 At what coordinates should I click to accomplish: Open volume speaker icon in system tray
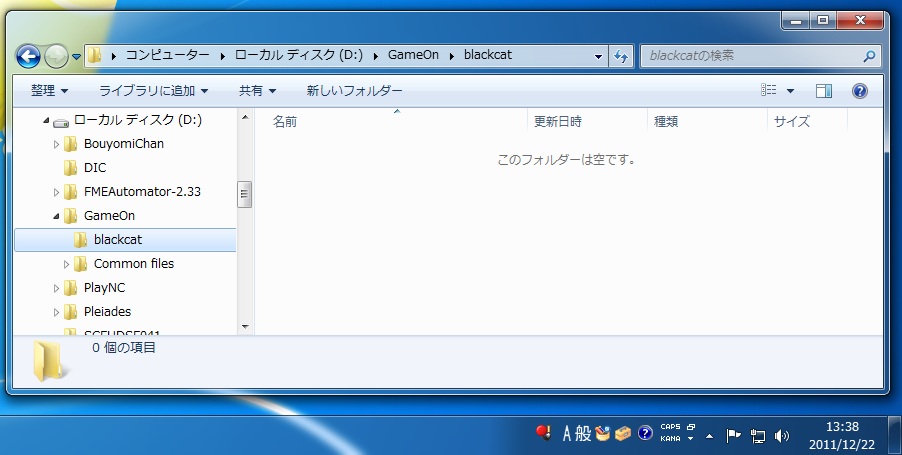(781, 435)
